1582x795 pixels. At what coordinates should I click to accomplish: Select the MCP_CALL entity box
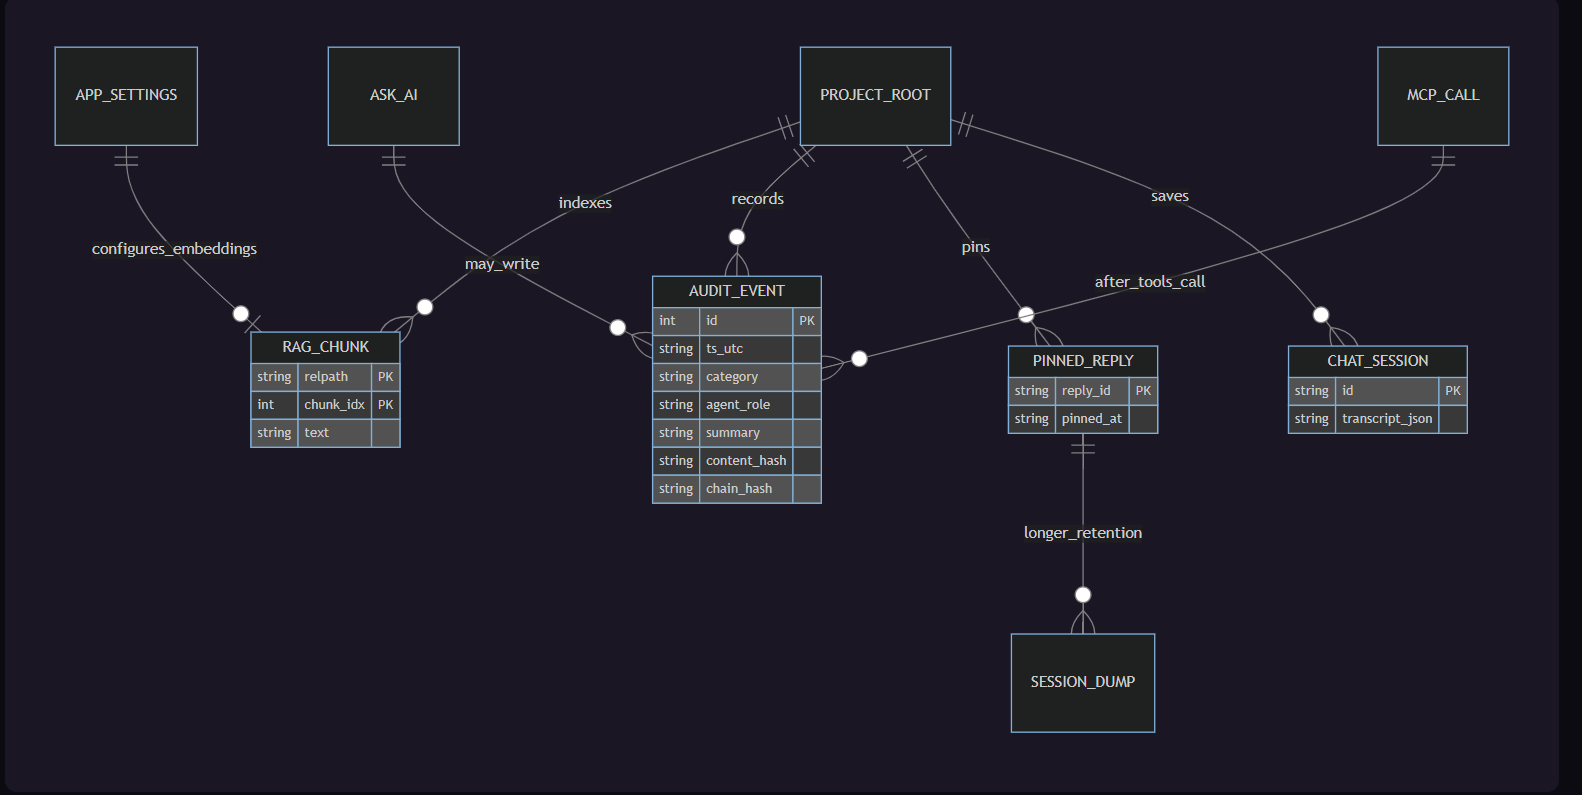(1443, 96)
